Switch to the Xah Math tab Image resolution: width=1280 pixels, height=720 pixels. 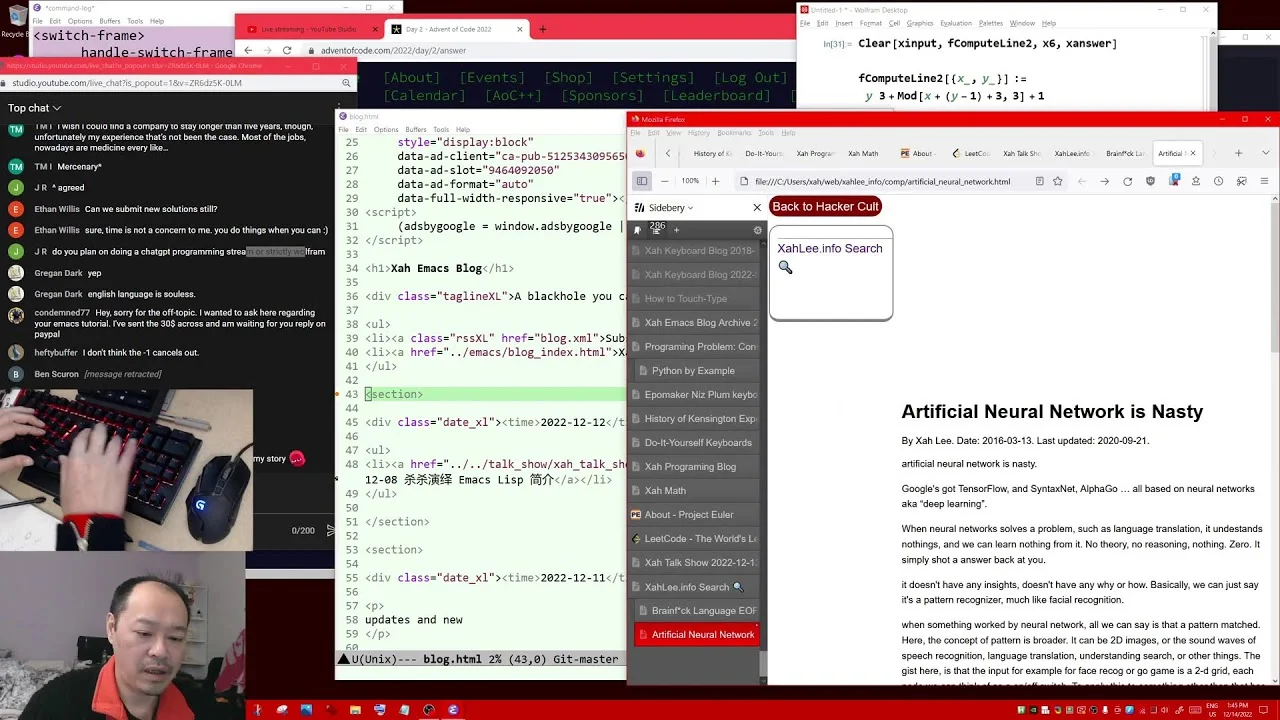pyautogui.click(x=863, y=153)
